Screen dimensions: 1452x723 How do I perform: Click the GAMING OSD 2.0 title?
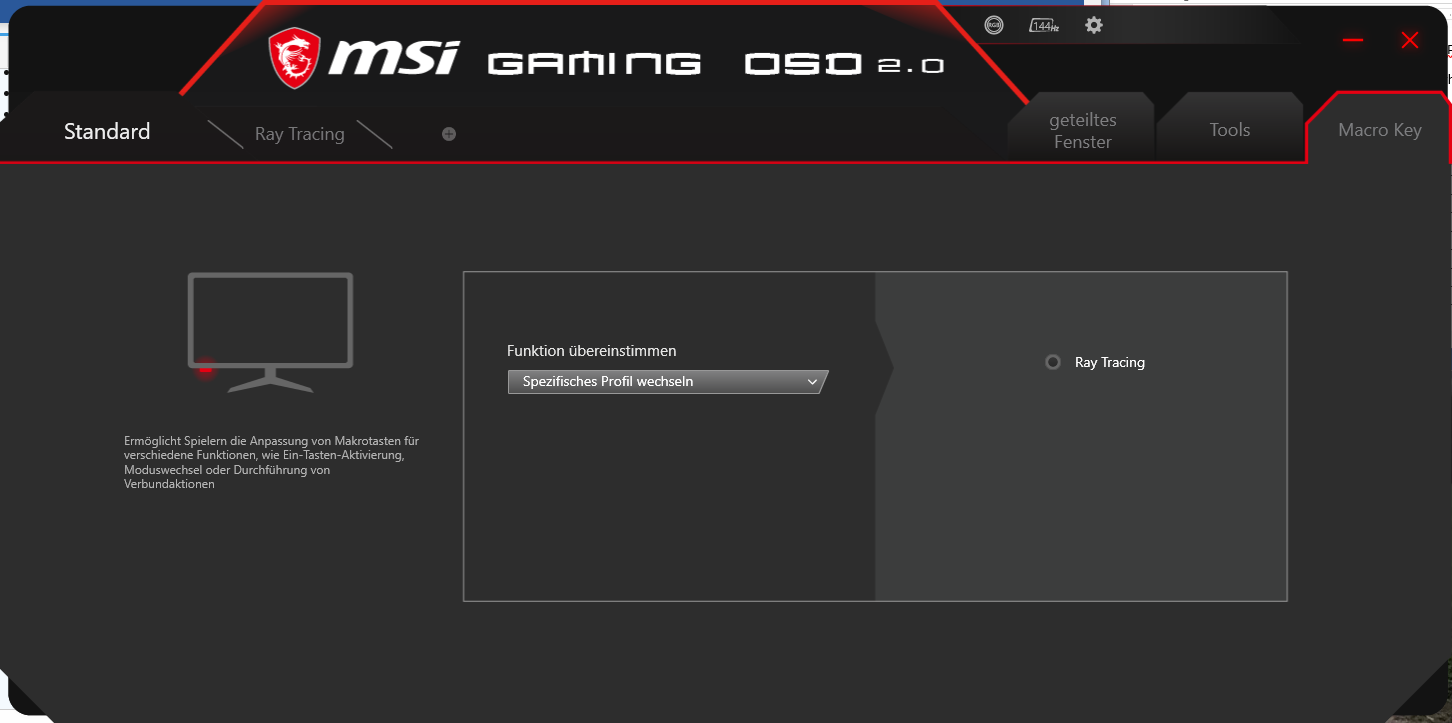(715, 64)
